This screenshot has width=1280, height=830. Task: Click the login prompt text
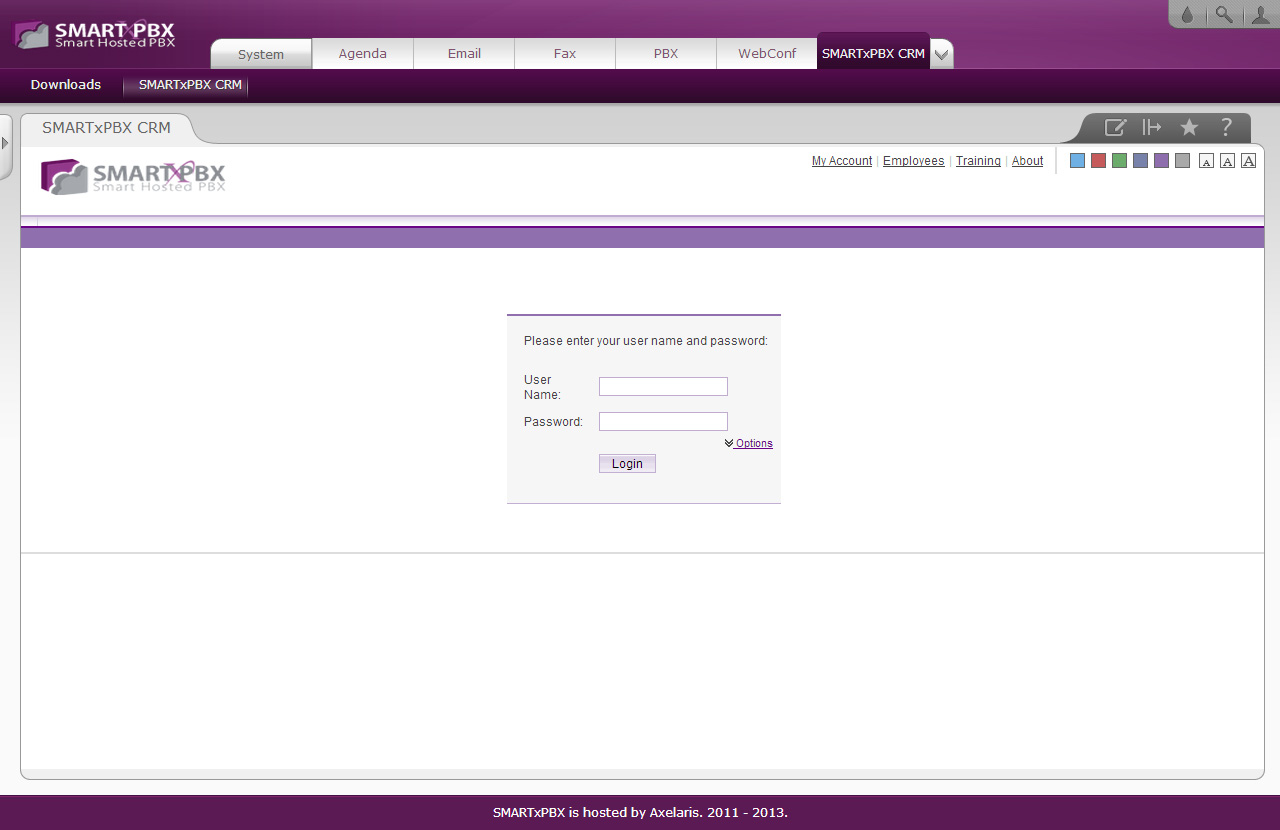tap(646, 341)
